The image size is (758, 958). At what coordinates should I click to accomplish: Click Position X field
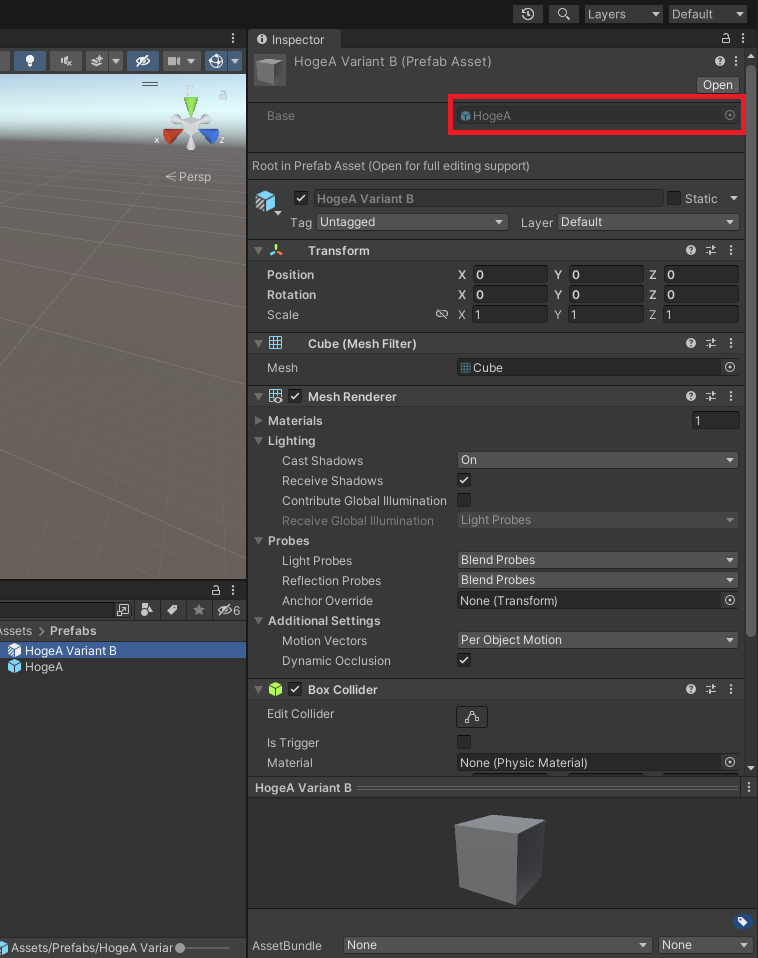pos(510,274)
